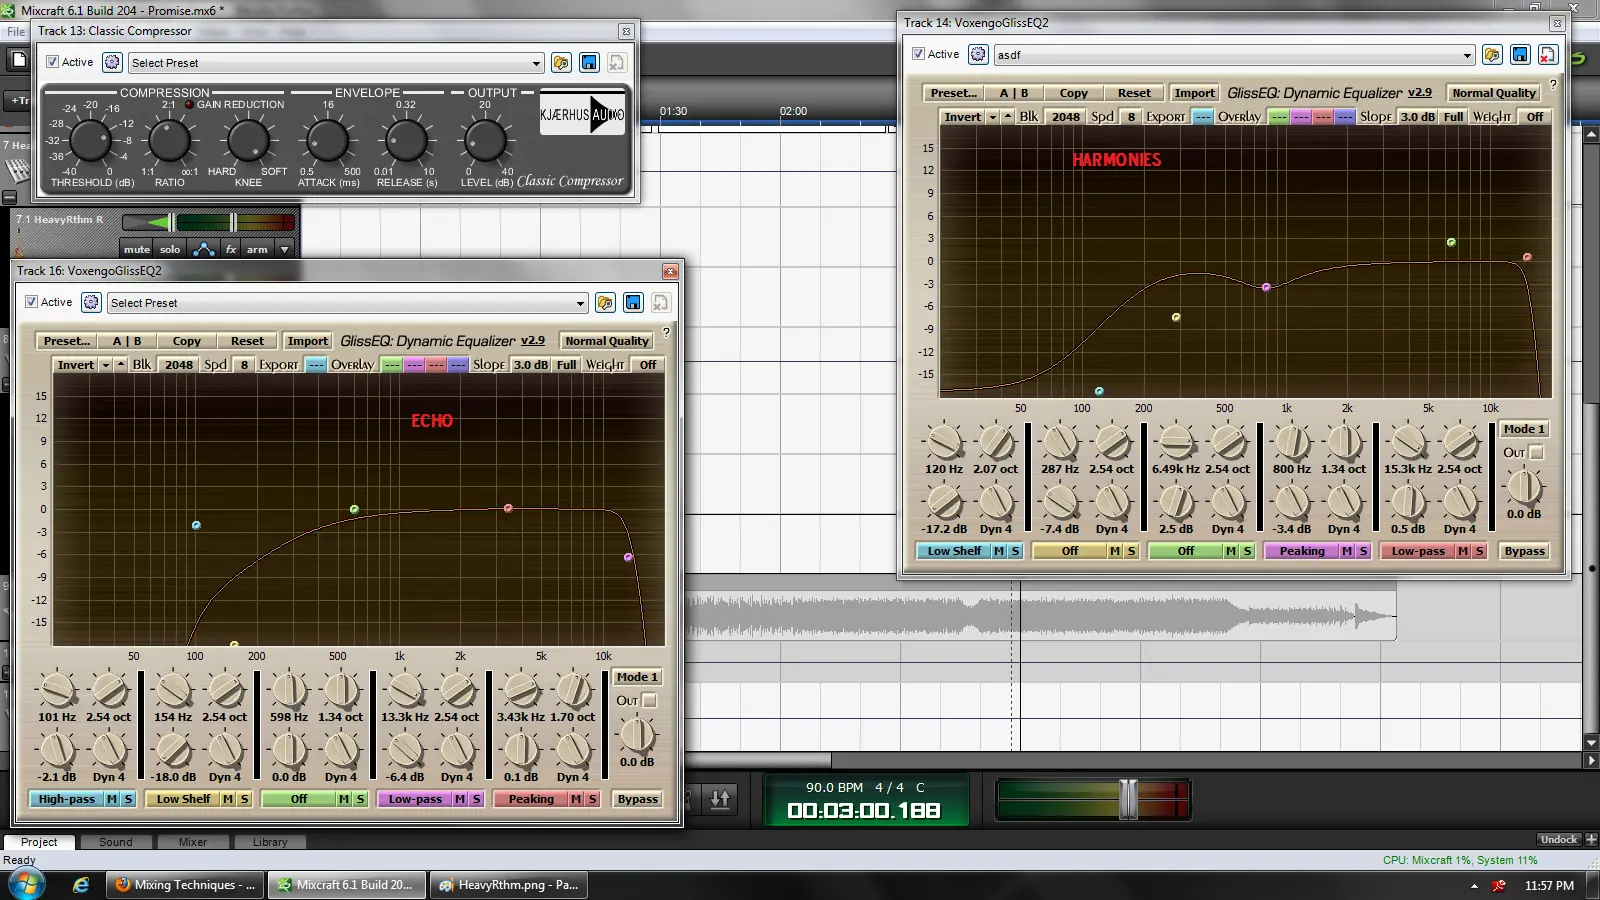Viewport: 1600px width, 900px height.
Task: Click Mode 1 button in Track 14 GlissEQ
Action: point(1524,429)
